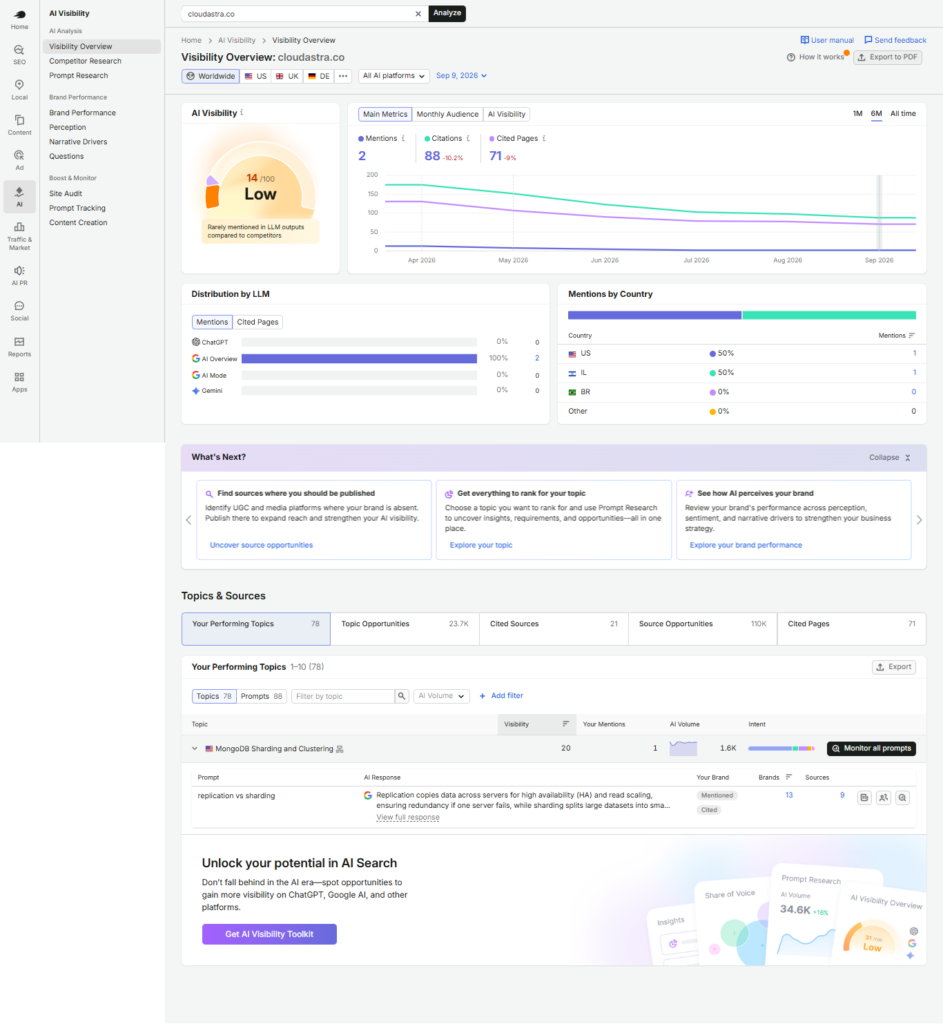Open Prompt Tracking in the side menu

[x=77, y=208]
